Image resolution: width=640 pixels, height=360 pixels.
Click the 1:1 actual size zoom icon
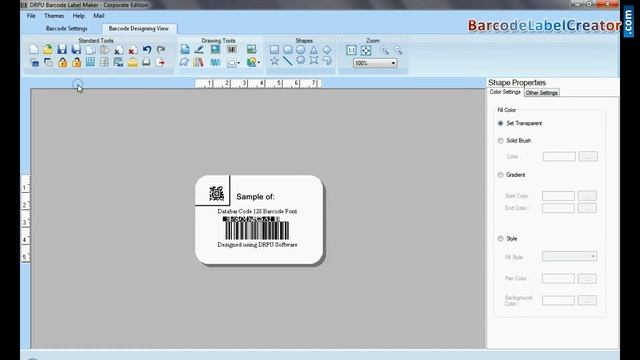click(x=351, y=50)
